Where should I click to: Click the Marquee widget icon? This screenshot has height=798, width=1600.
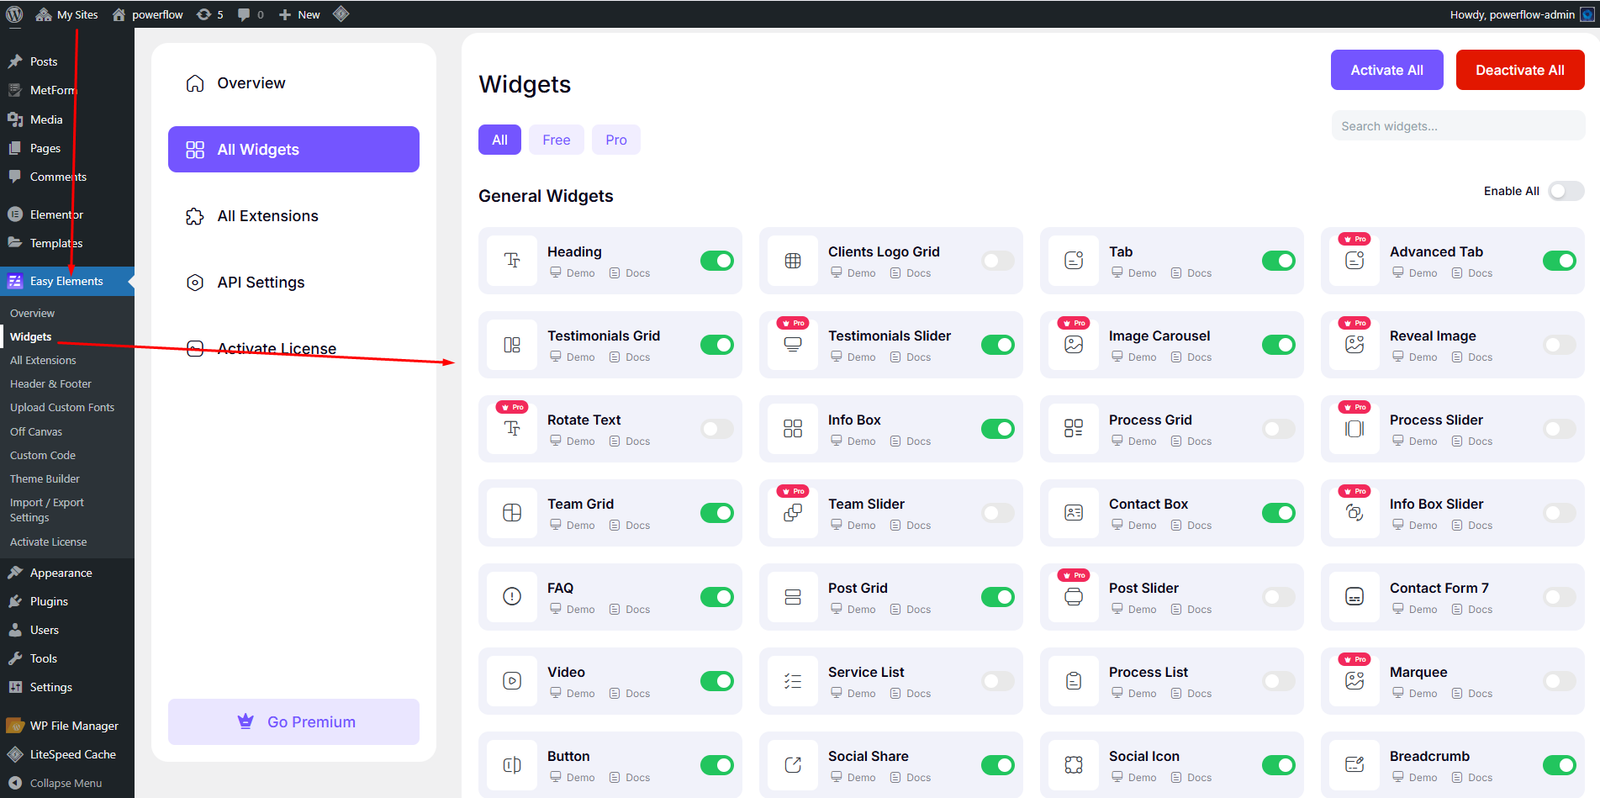pos(1355,681)
